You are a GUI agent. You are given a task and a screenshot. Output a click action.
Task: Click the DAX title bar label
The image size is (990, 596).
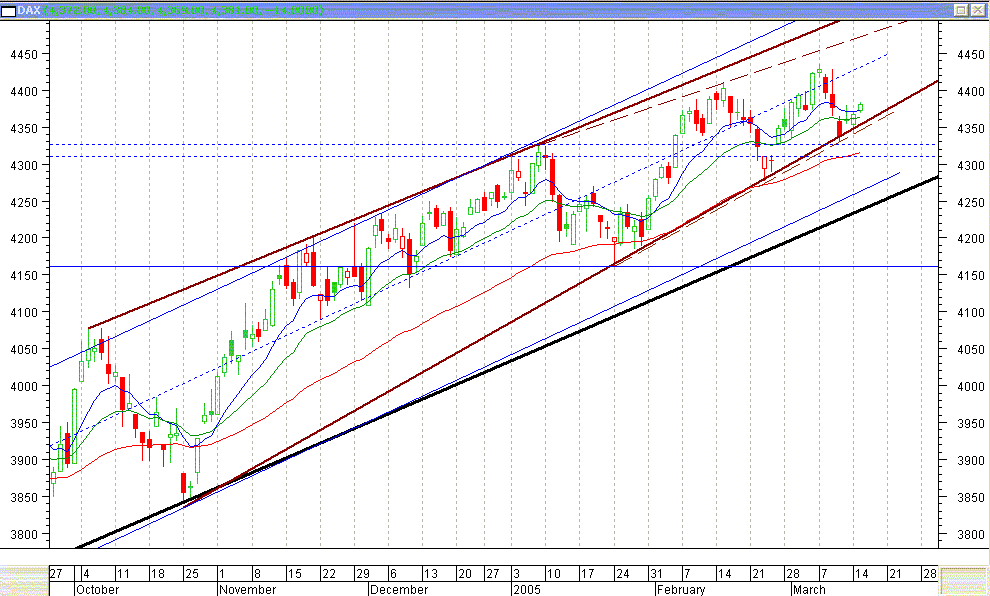pos(28,8)
